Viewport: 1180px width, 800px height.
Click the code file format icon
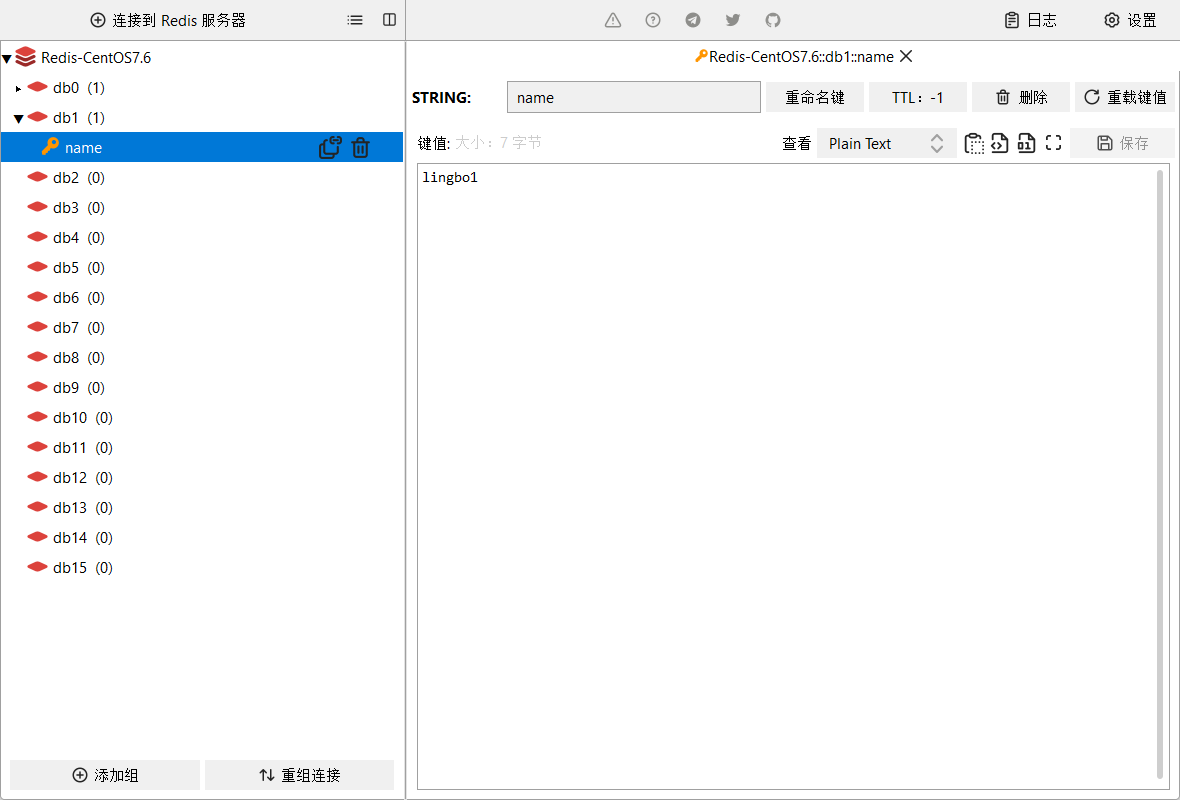(x=999, y=143)
